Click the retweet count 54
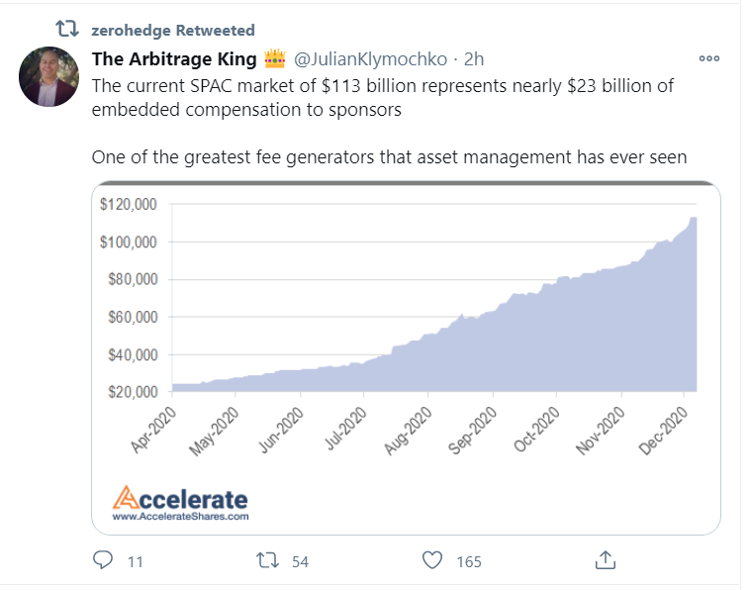Image resolution: width=750 pixels, height=590 pixels. [300, 561]
